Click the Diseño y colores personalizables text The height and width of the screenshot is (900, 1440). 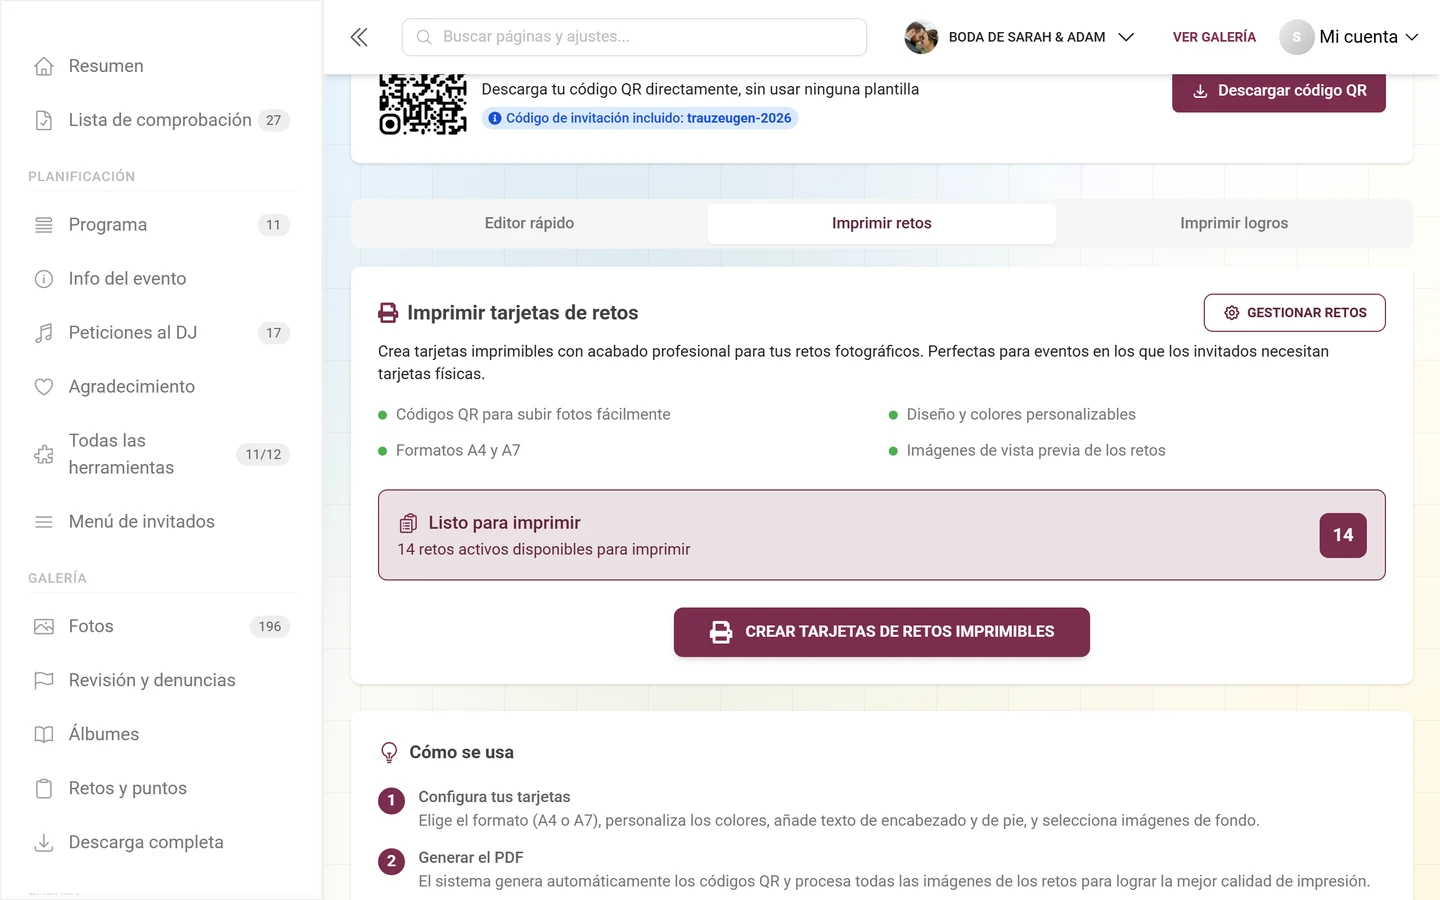click(1021, 415)
